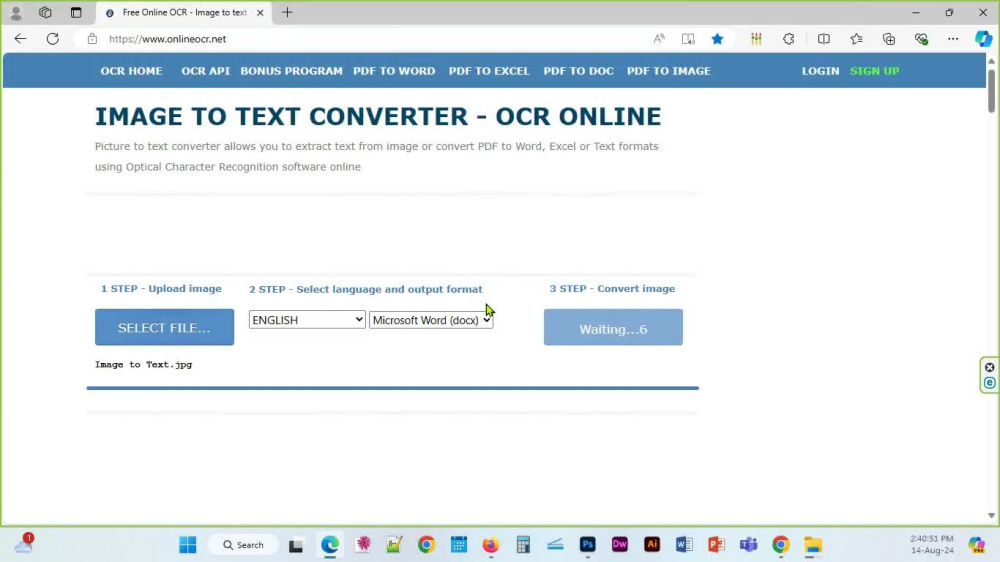
Task: Click the SELECT FILE... button
Action: tap(165, 327)
